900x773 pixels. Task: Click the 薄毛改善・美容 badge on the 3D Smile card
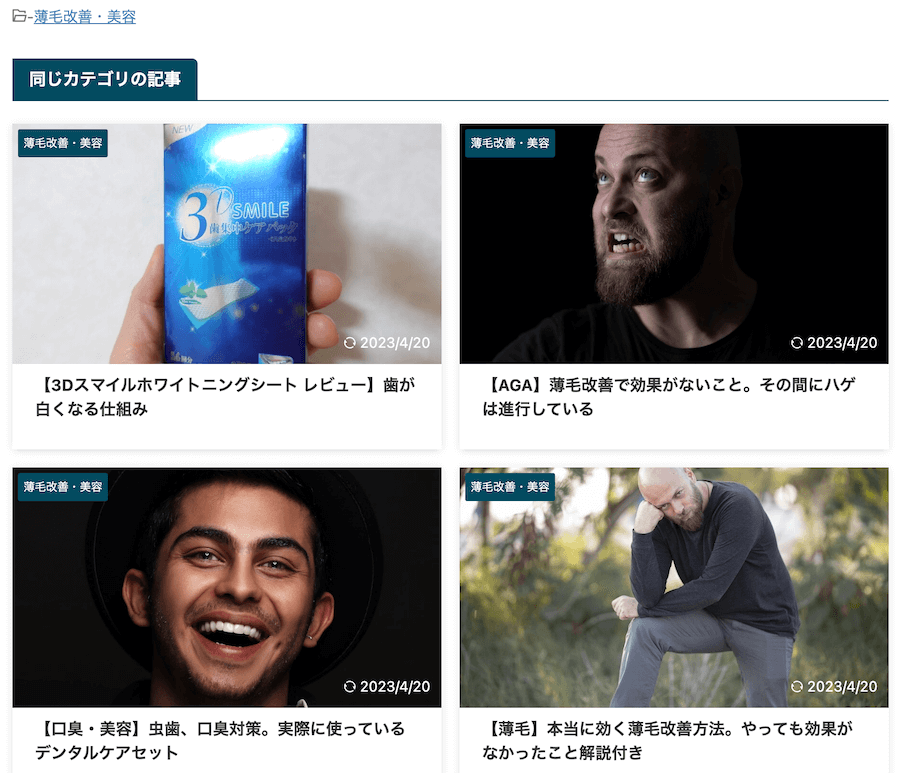[63, 143]
